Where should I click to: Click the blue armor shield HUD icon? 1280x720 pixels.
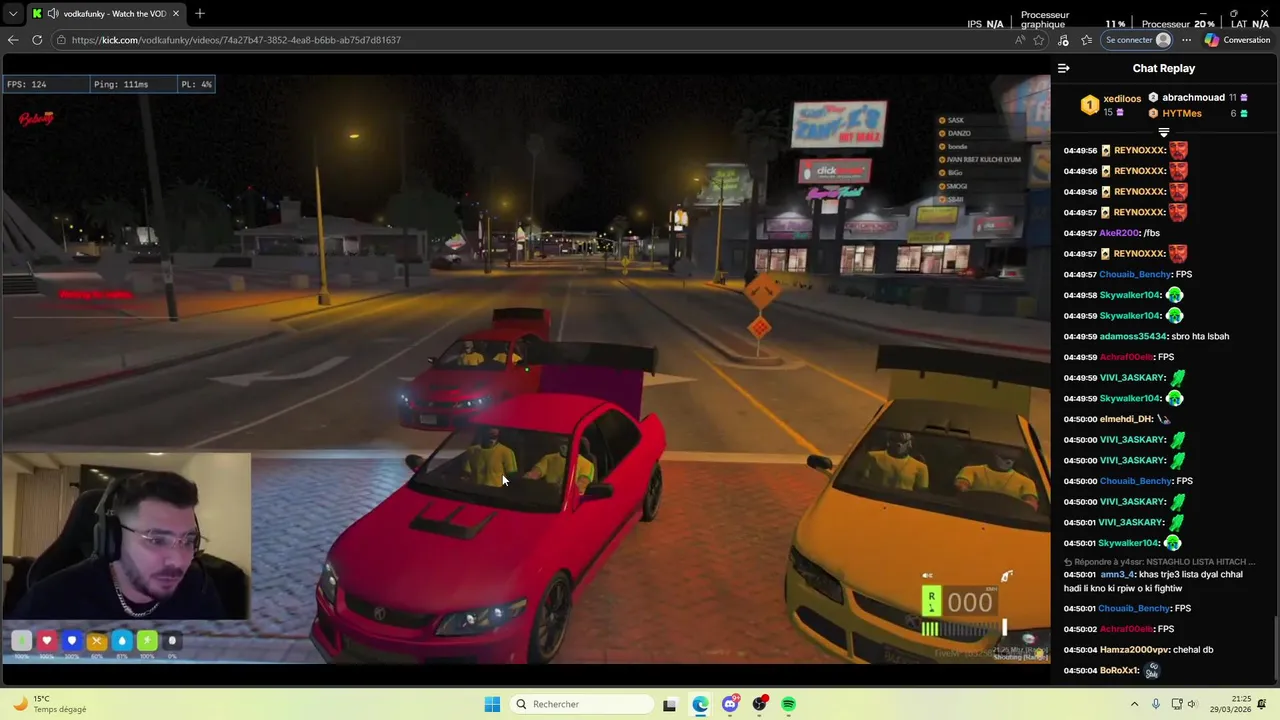pyautogui.click(x=71, y=641)
